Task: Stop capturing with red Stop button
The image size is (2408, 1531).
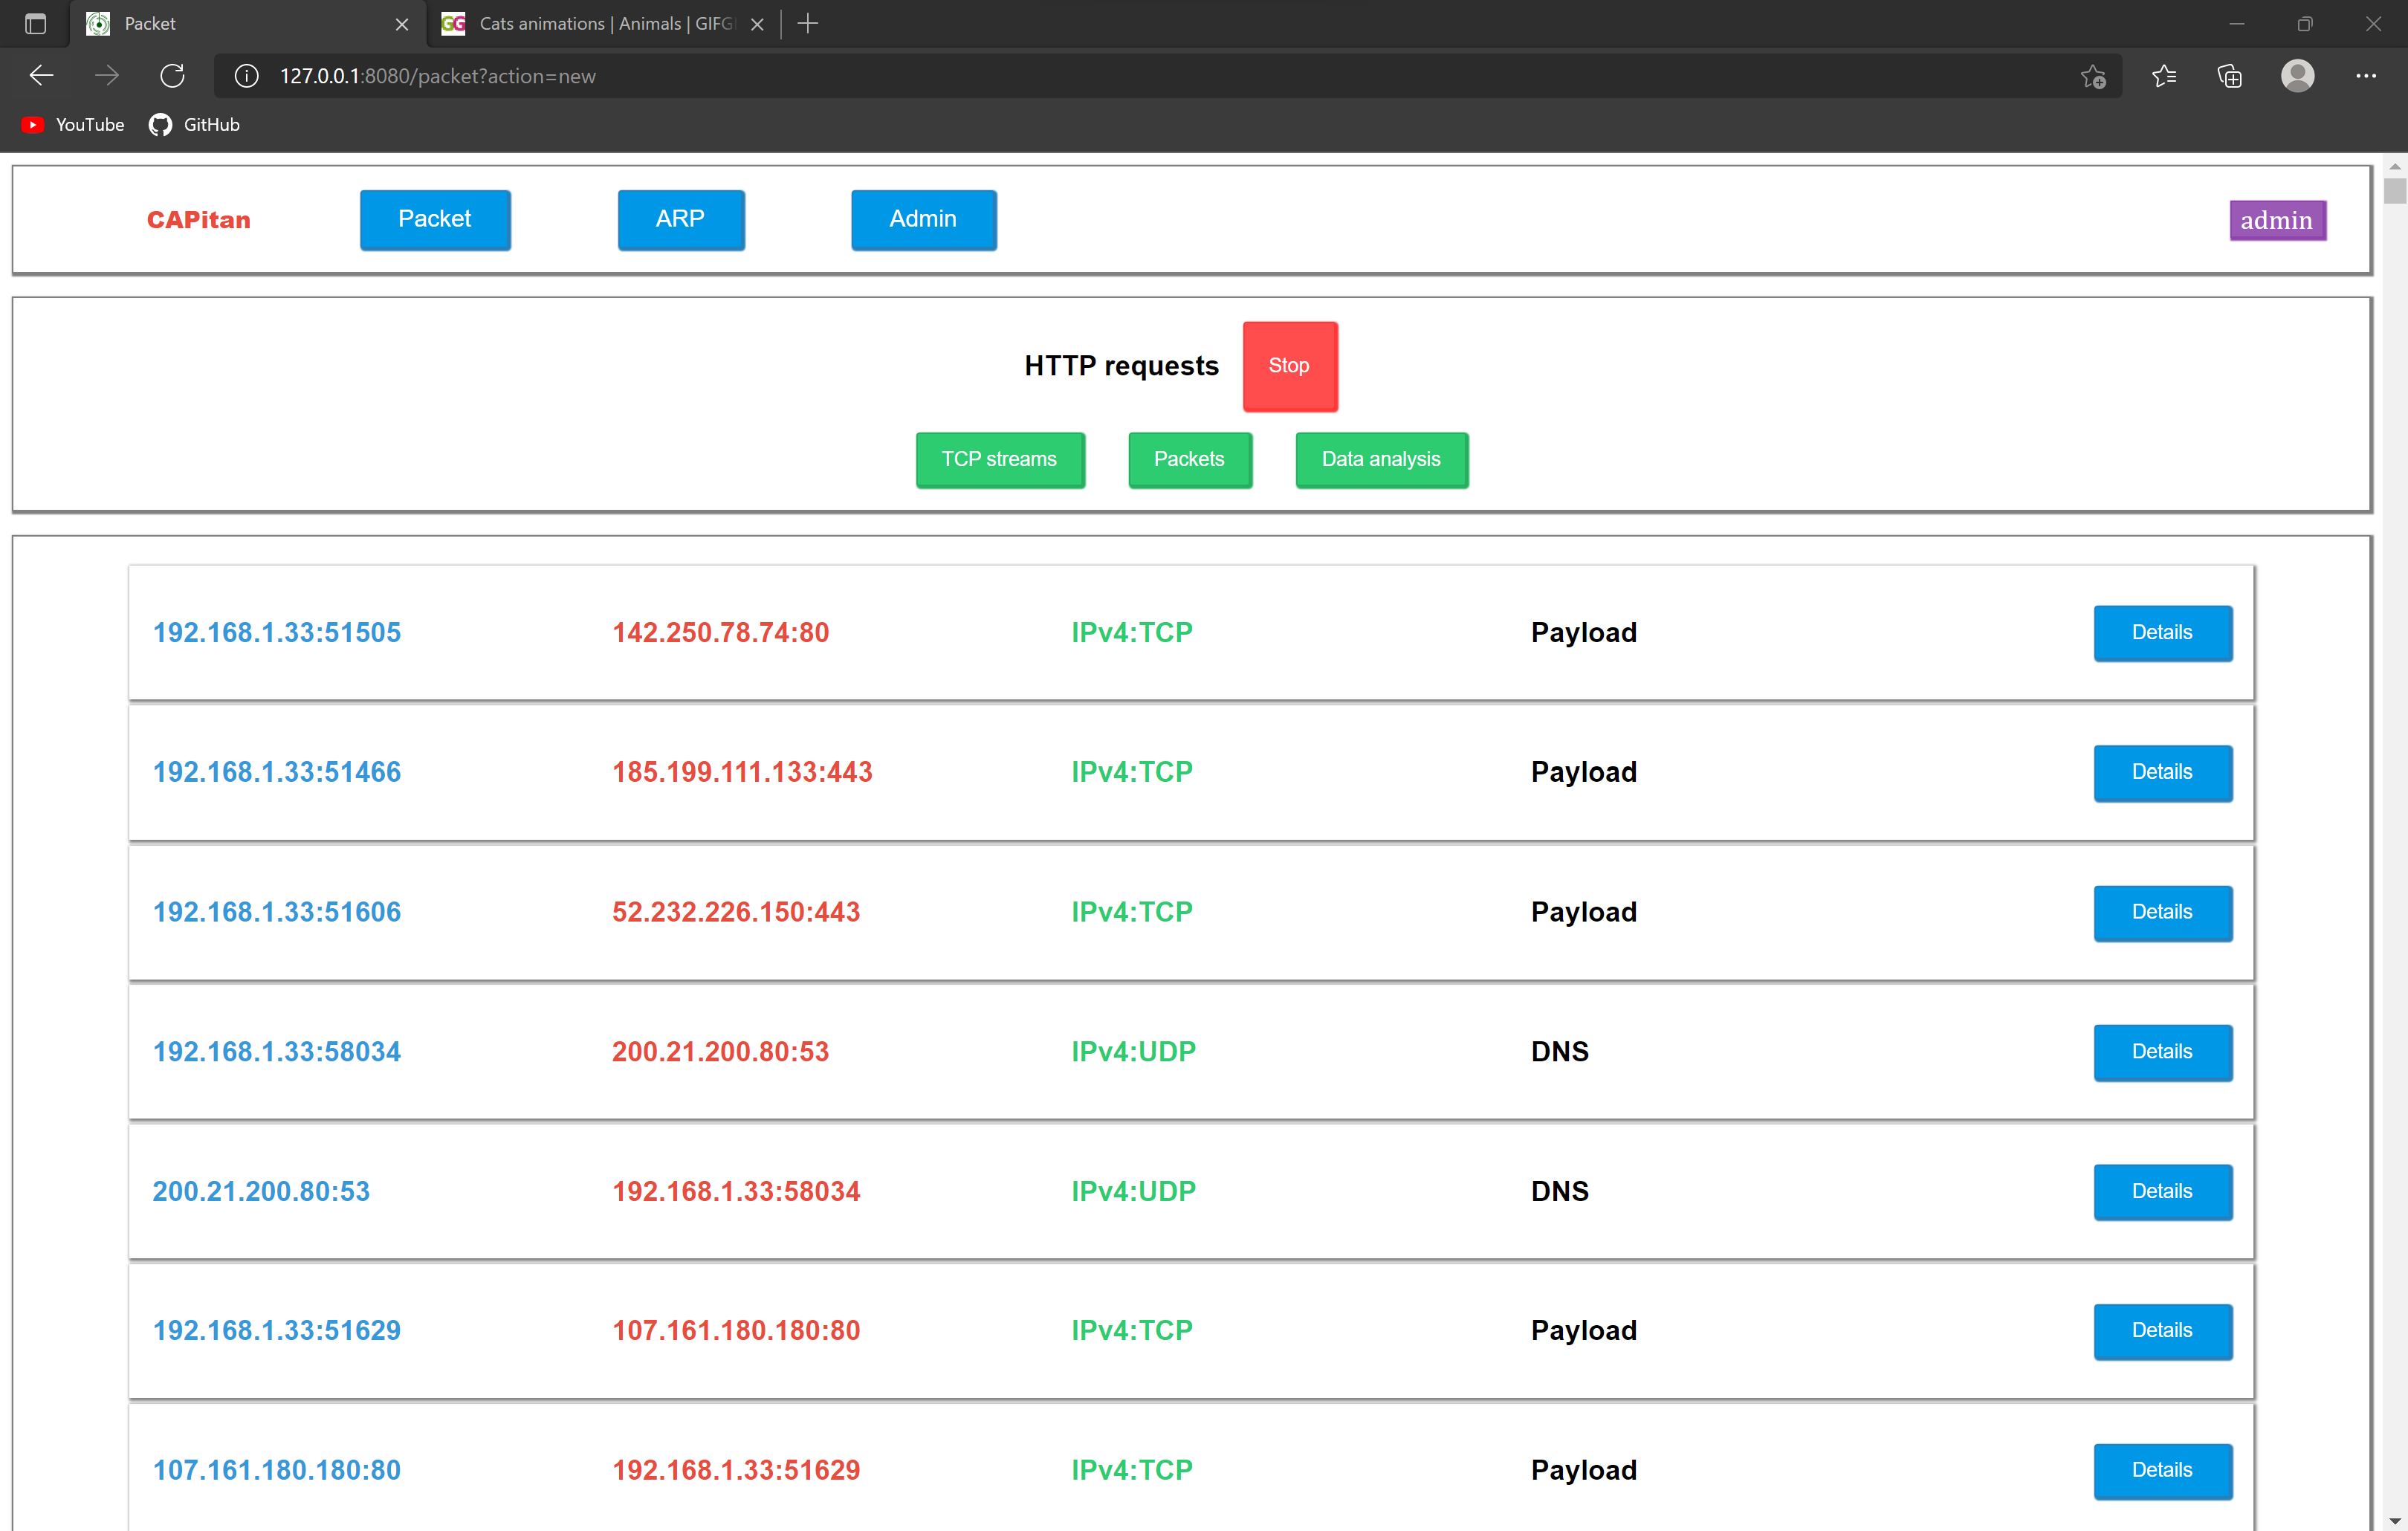Action: (x=1289, y=366)
